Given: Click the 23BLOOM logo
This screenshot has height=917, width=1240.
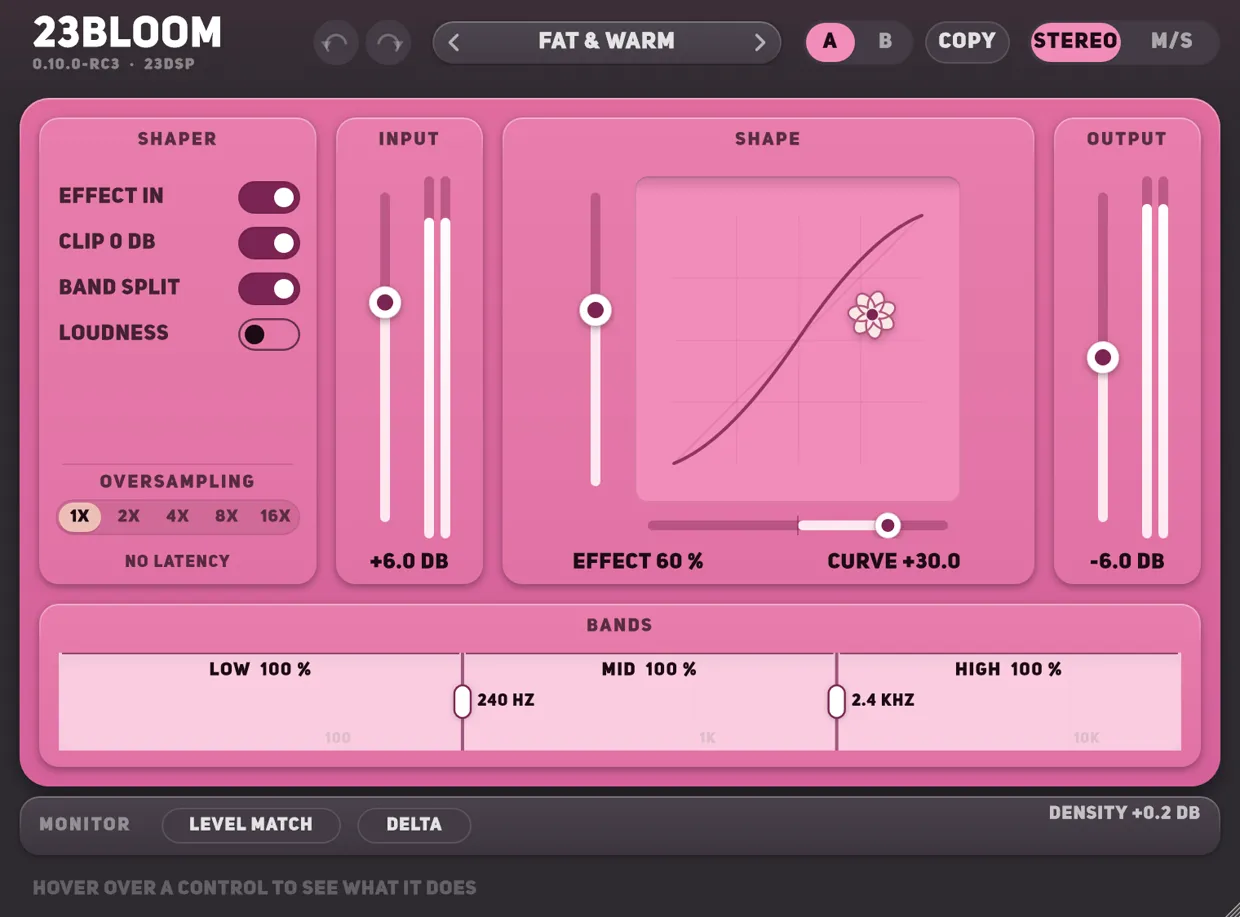Looking at the screenshot, I should (127, 34).
